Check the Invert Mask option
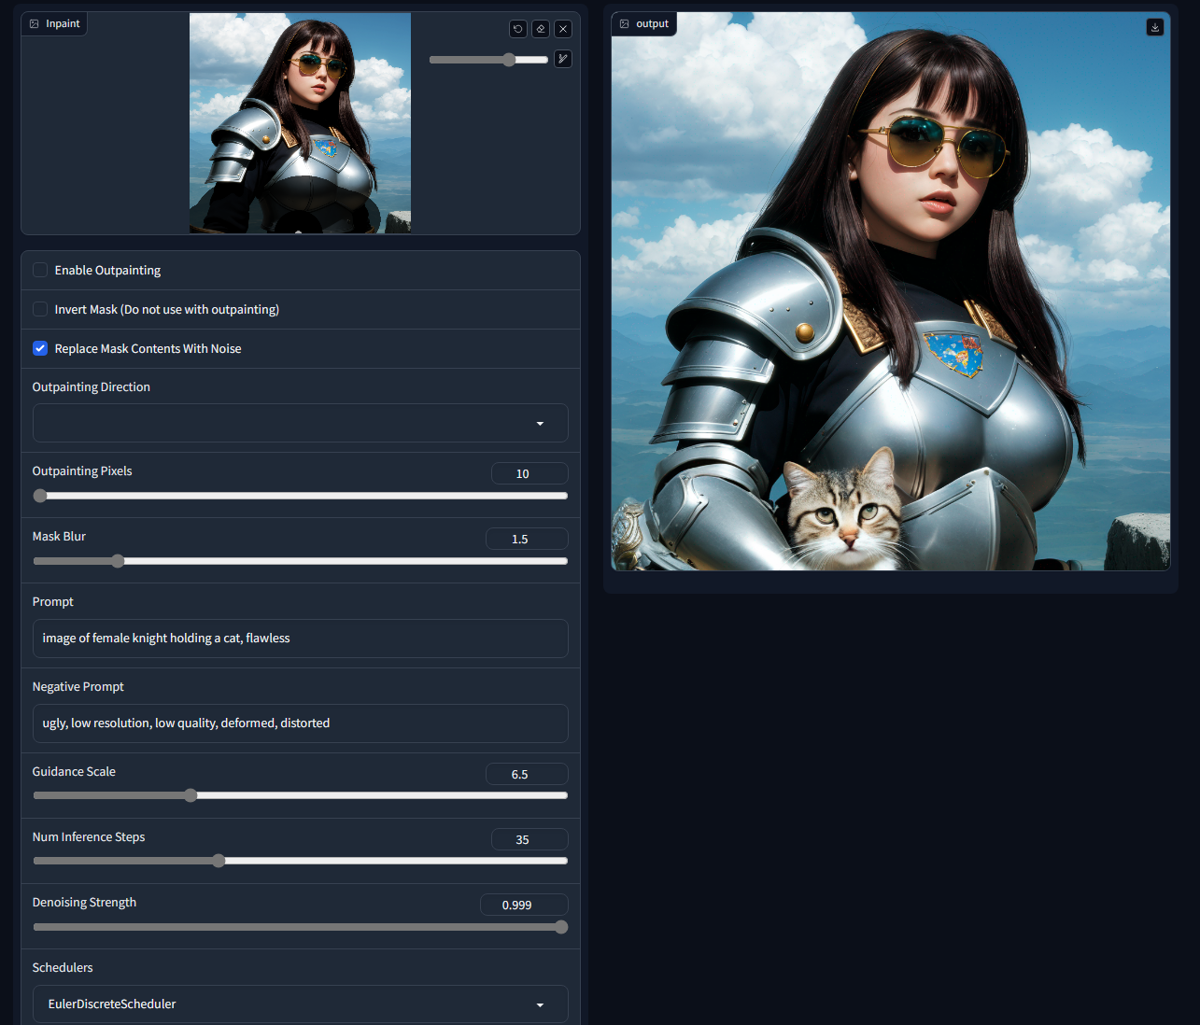Image resolution: width=1200 pixels, height=1025 pixels. (x=39, y=309)
